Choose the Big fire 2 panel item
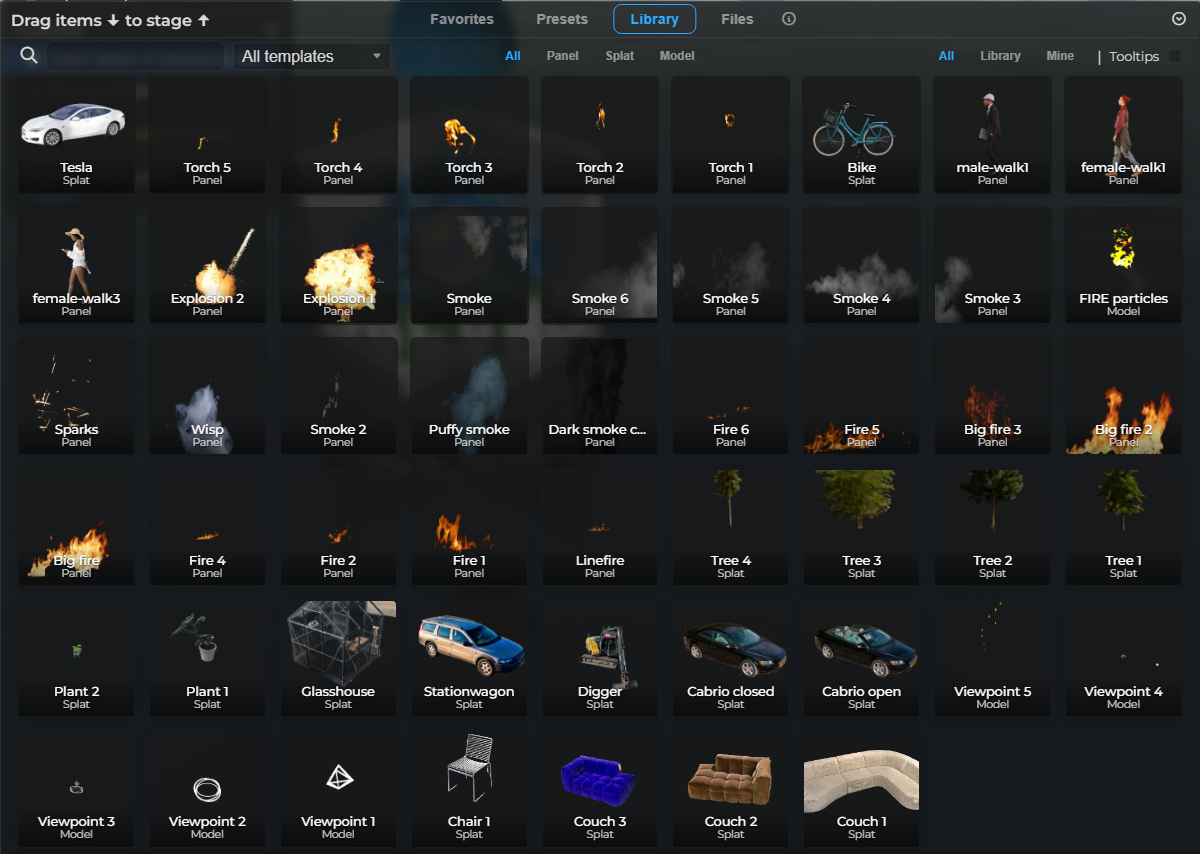 pyautogui.click(x=1124, y=396)
